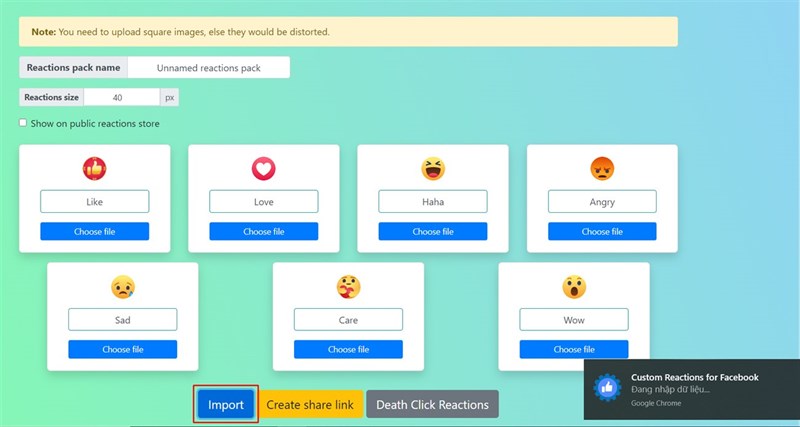
Task: Choose file for the Love reaction
Action: pyautogui.click(x=263, y=231)
